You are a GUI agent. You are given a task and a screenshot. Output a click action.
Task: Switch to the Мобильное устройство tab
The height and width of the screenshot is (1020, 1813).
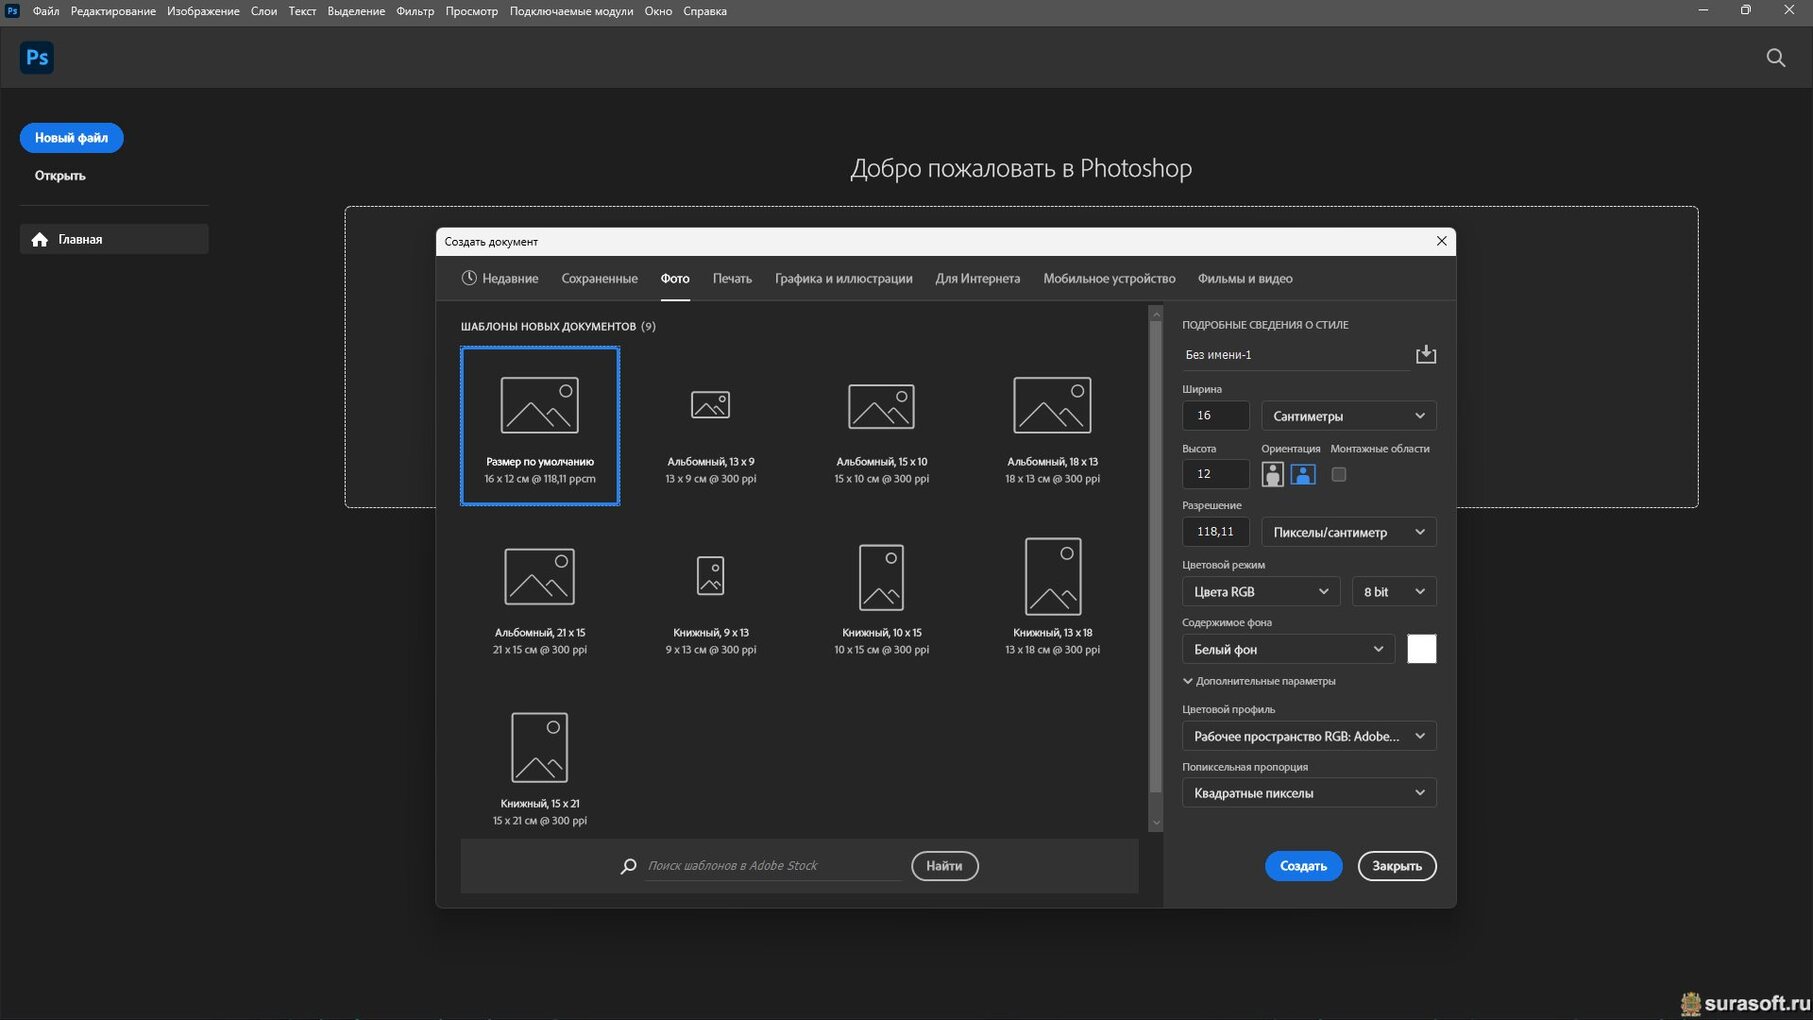pos(1109,278)
